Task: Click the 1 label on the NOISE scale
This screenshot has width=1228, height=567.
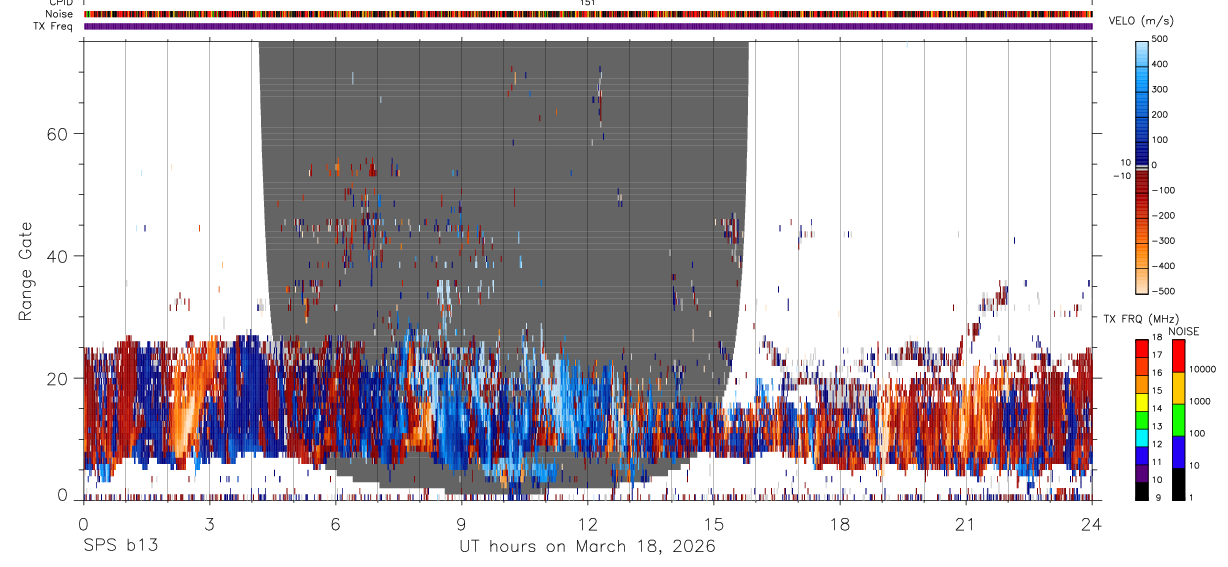Action: 1192,497
